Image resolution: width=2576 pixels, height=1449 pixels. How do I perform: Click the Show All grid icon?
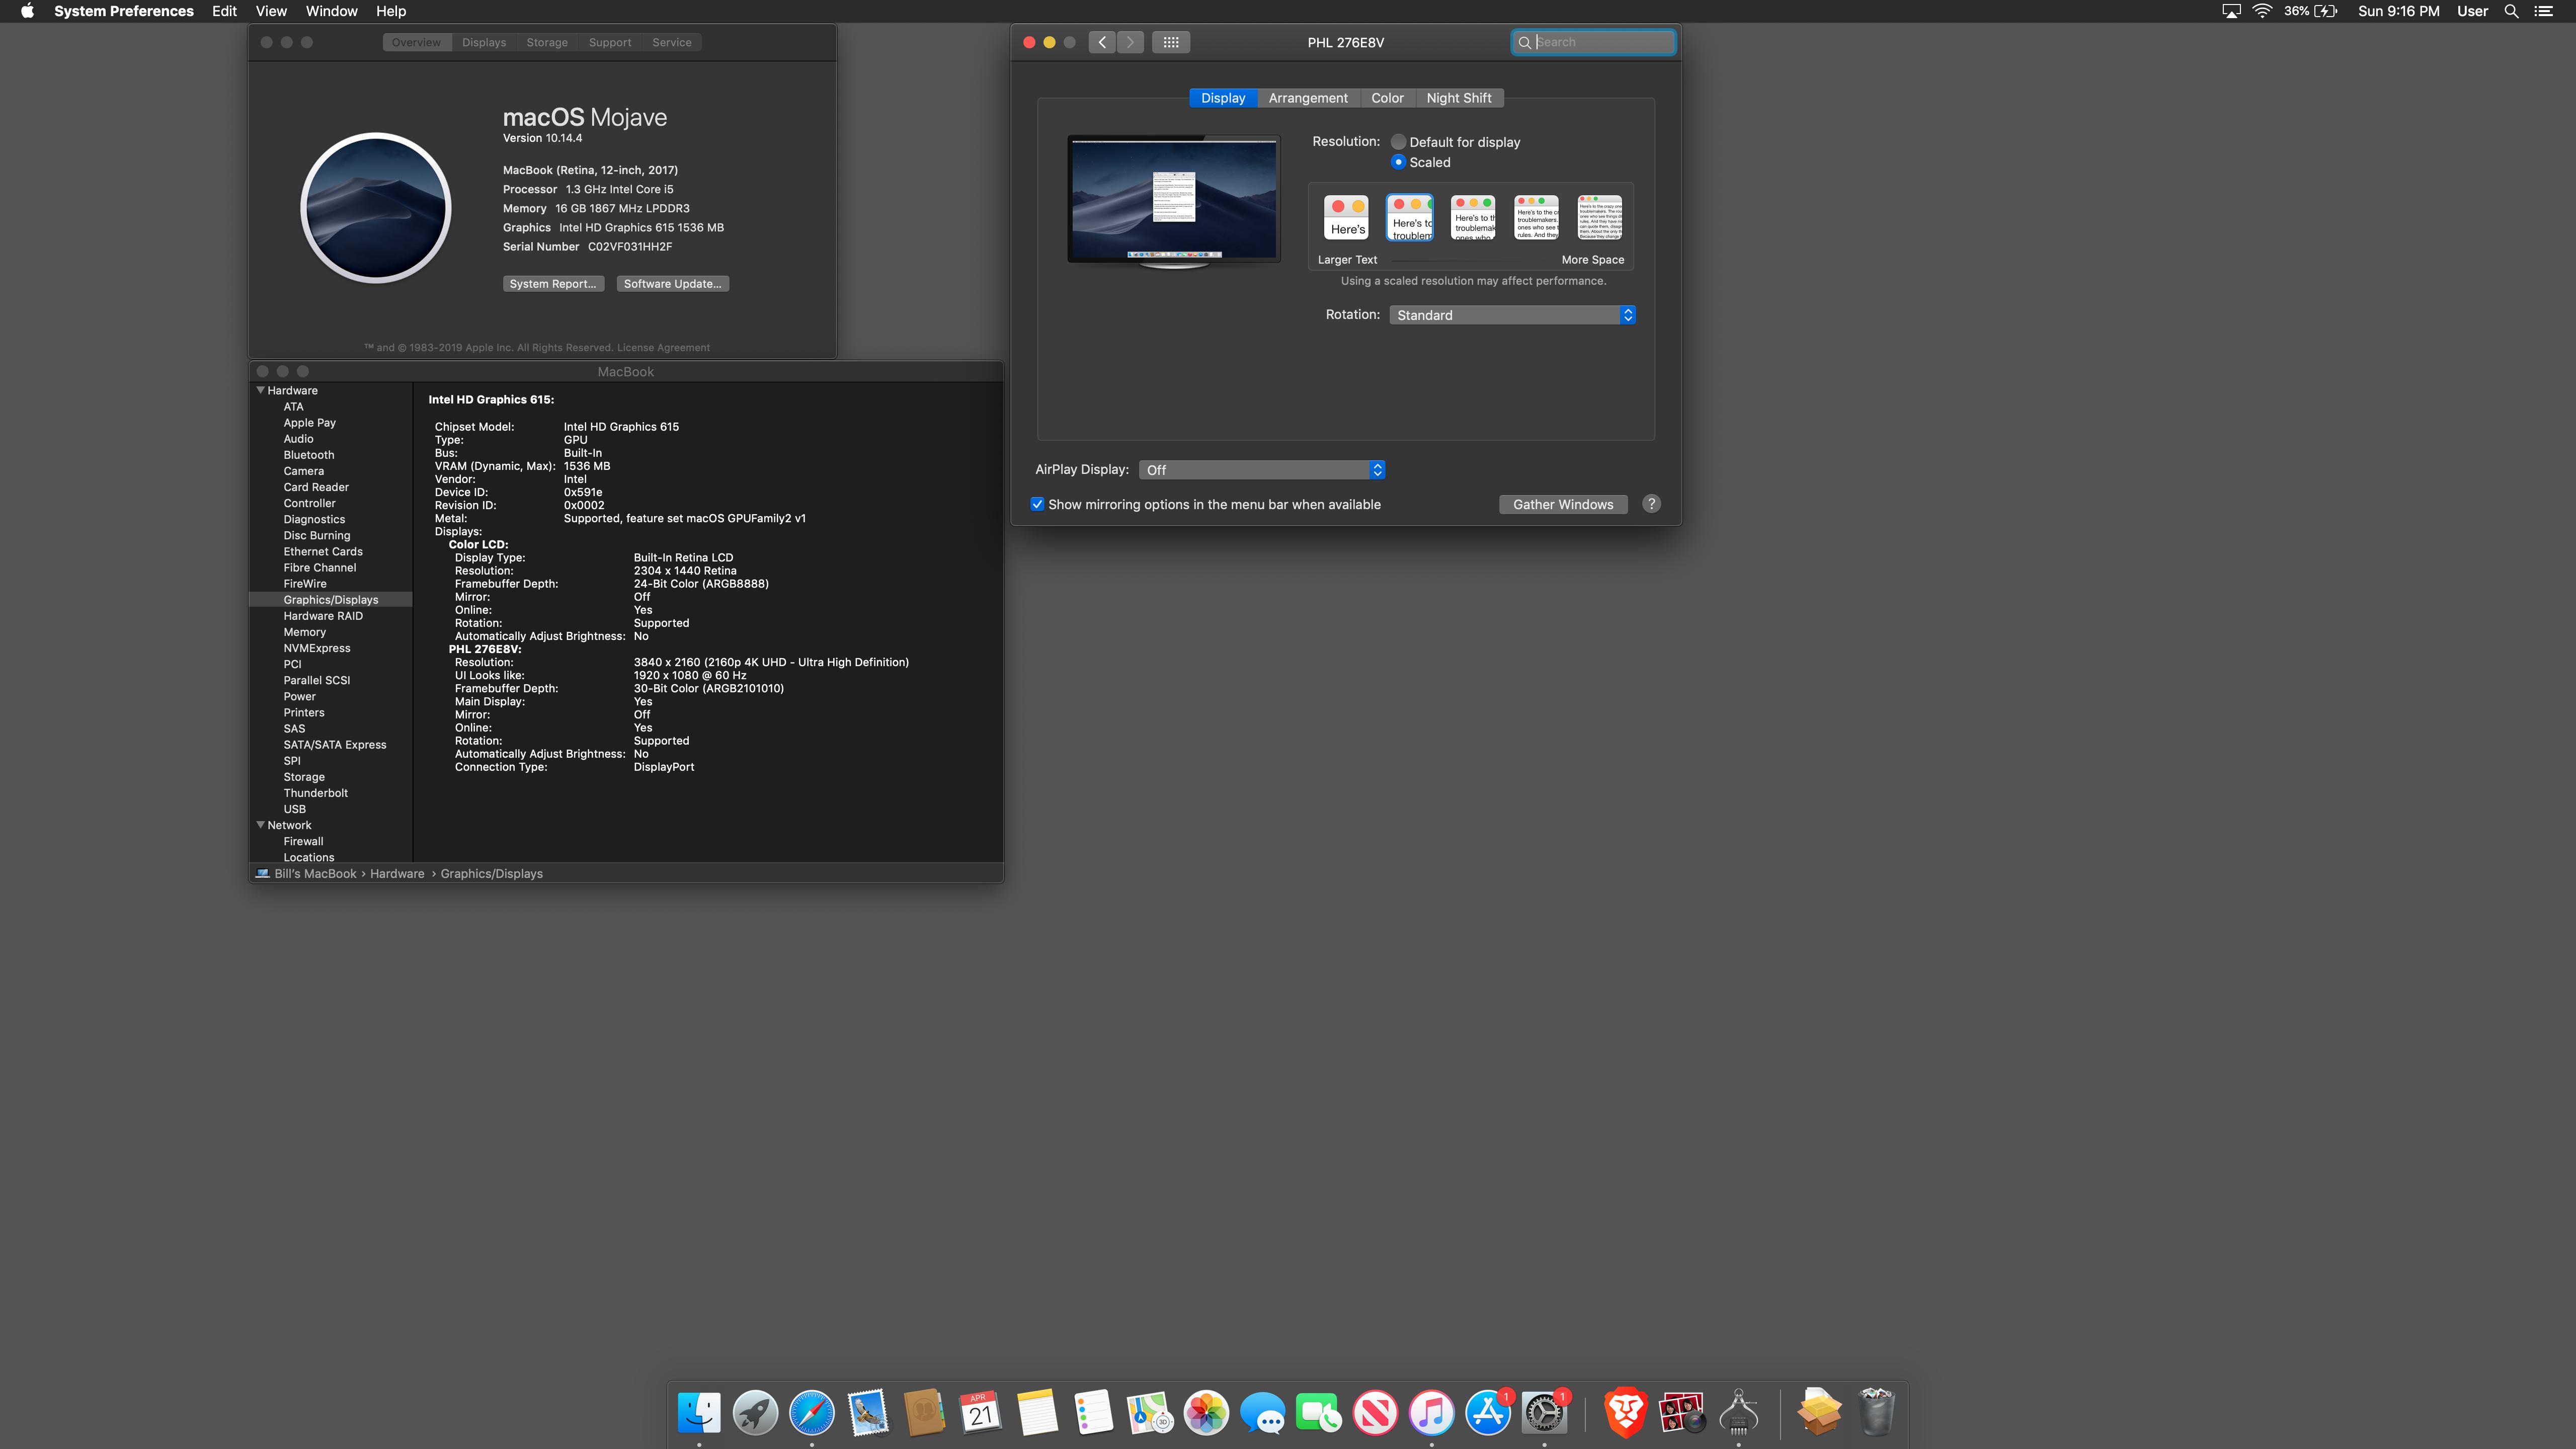coord(1170,42)
